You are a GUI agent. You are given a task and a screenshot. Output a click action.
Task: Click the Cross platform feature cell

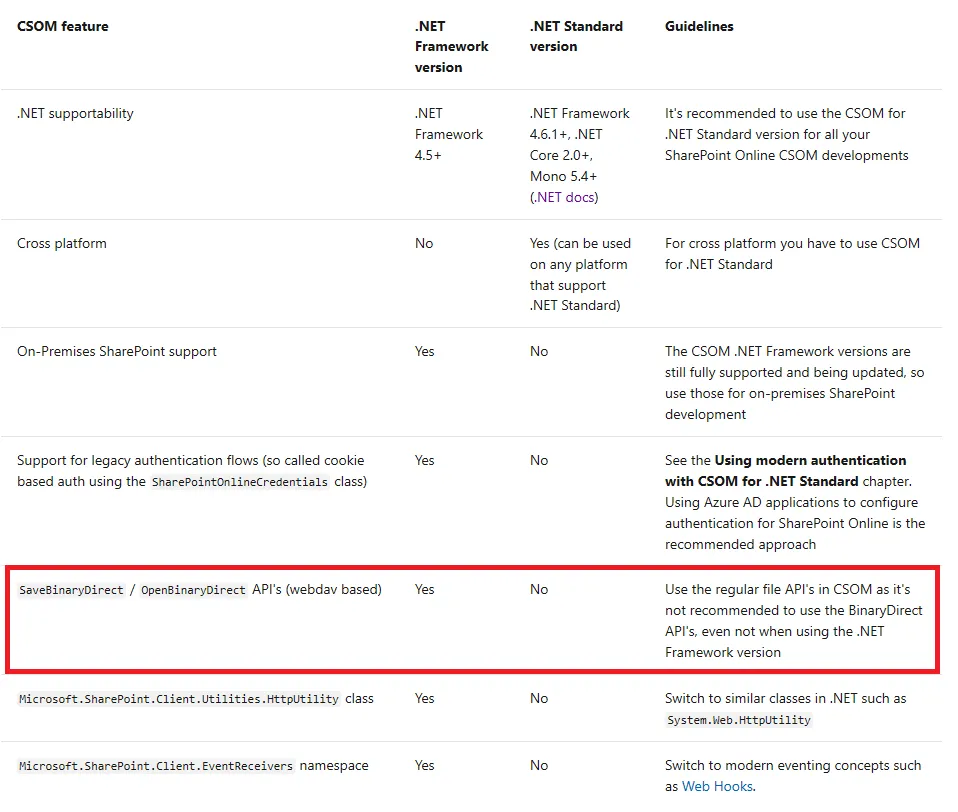[61, 243]
